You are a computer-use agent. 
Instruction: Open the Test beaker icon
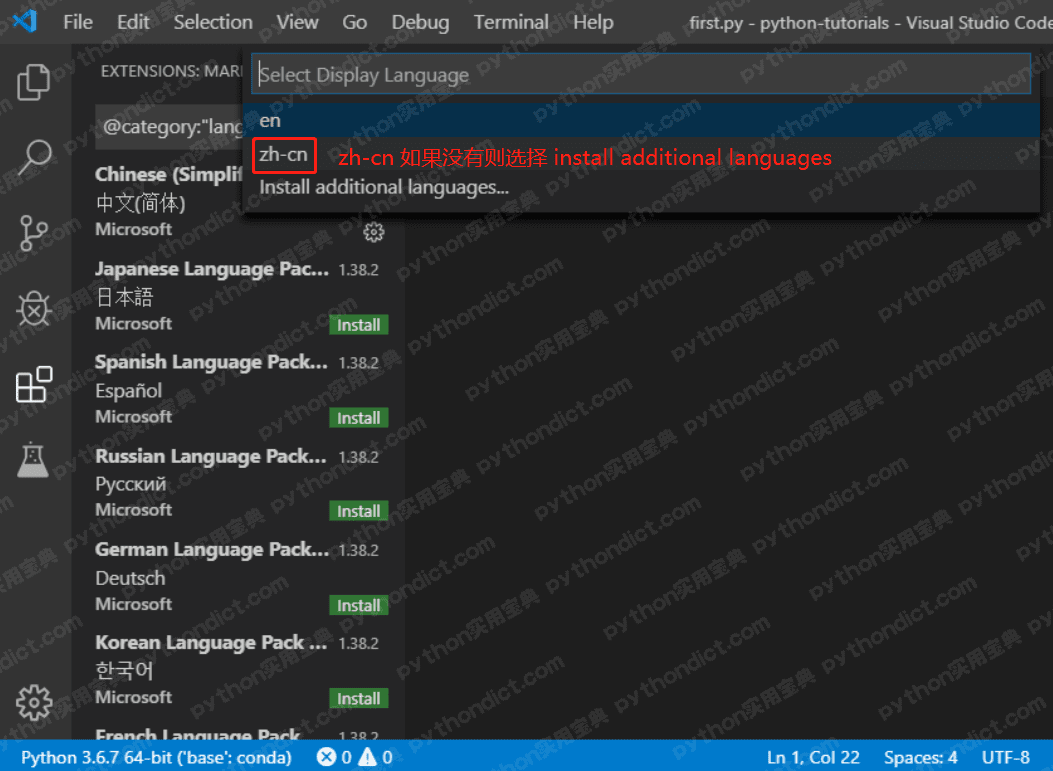[34, 460]
